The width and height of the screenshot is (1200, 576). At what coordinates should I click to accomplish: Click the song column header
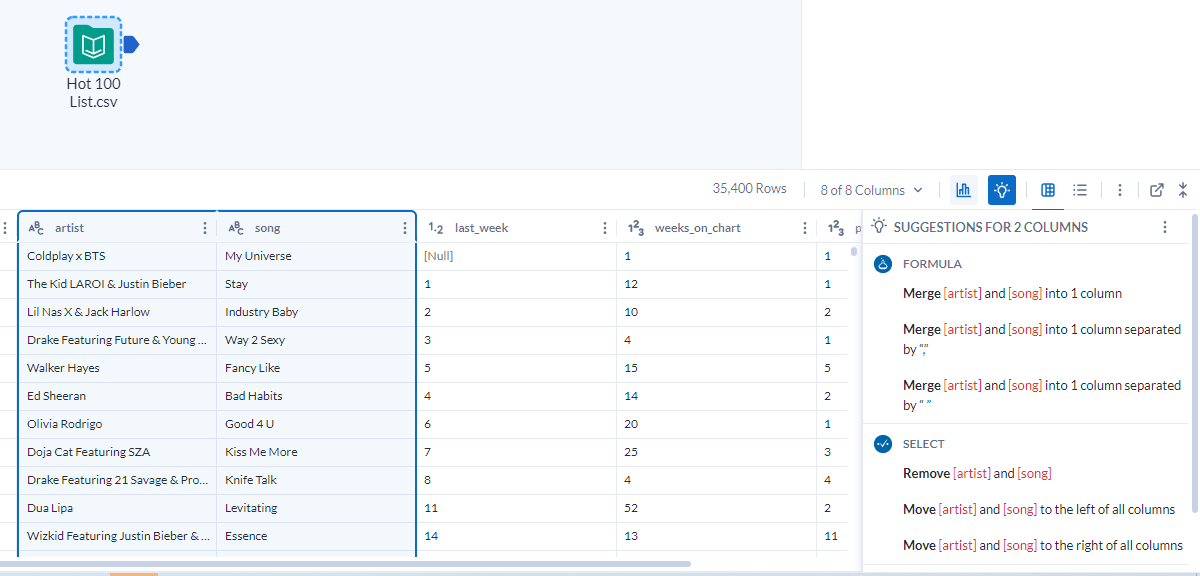[x=317, y=228]
